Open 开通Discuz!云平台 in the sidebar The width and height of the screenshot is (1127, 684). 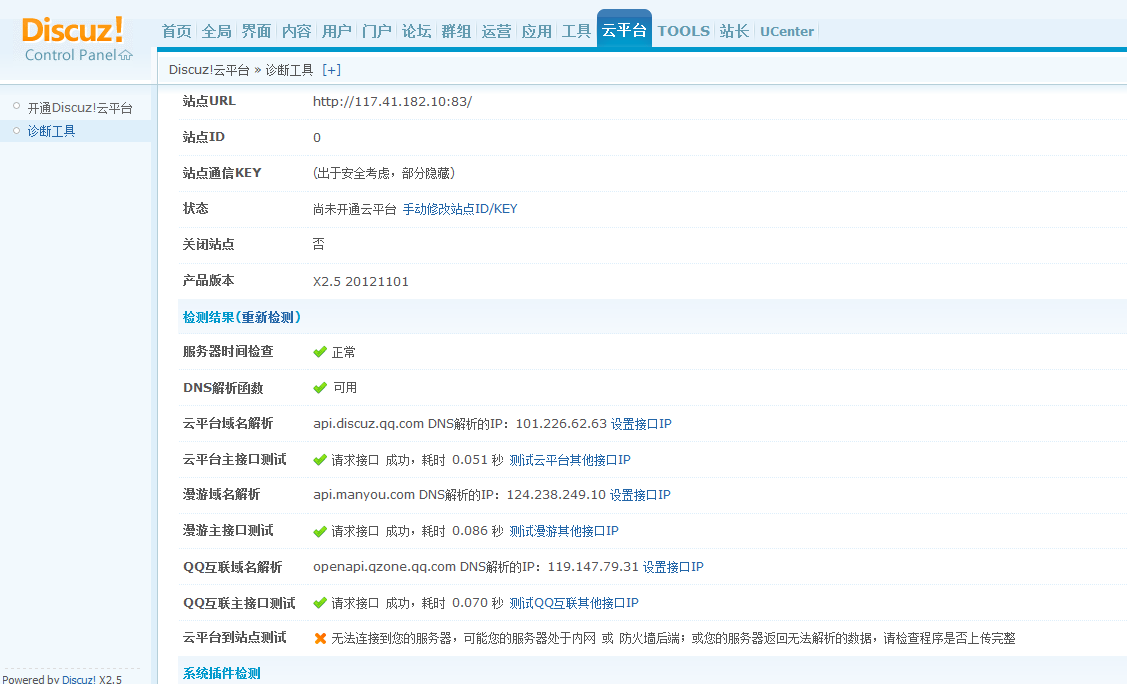(80, 108)
